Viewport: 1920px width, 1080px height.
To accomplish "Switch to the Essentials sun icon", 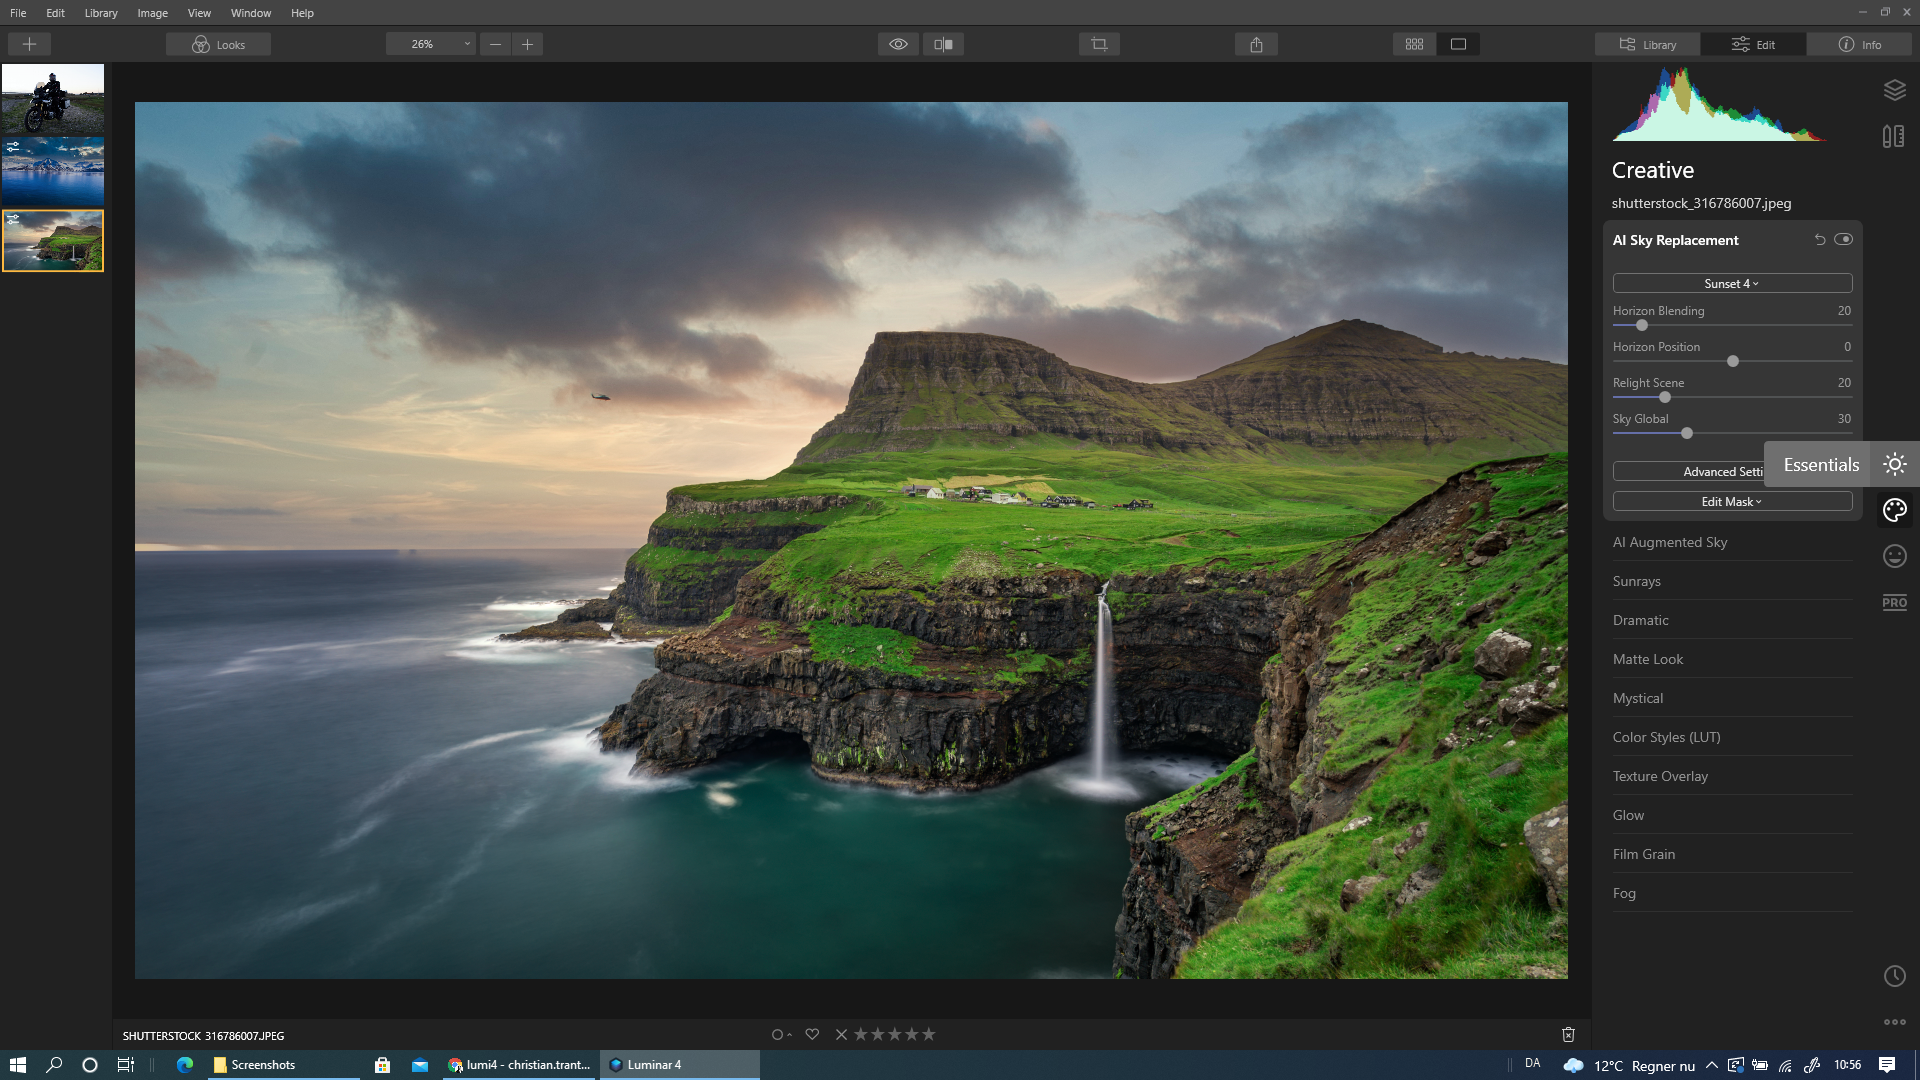I will 1895,464.
